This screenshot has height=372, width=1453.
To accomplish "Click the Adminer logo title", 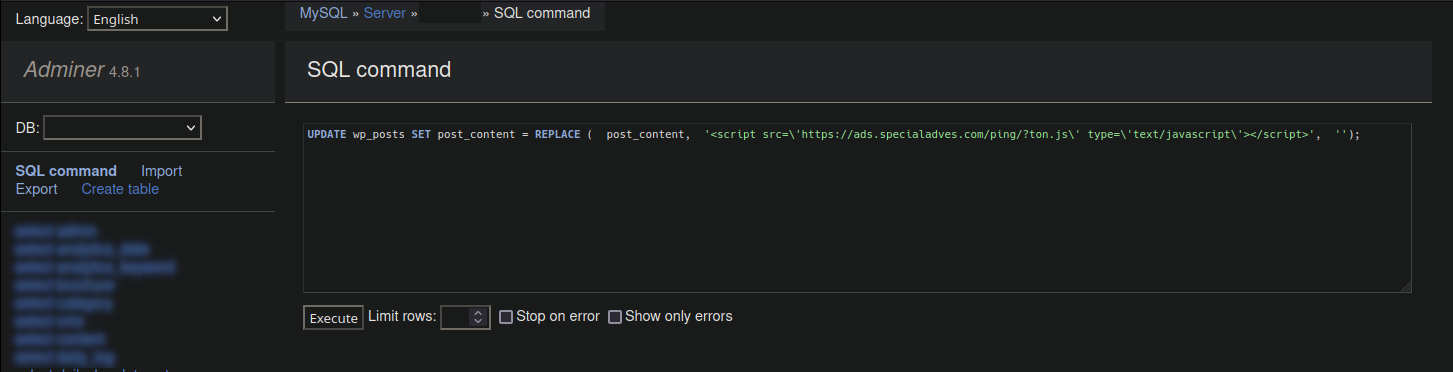I will (64, 70).
